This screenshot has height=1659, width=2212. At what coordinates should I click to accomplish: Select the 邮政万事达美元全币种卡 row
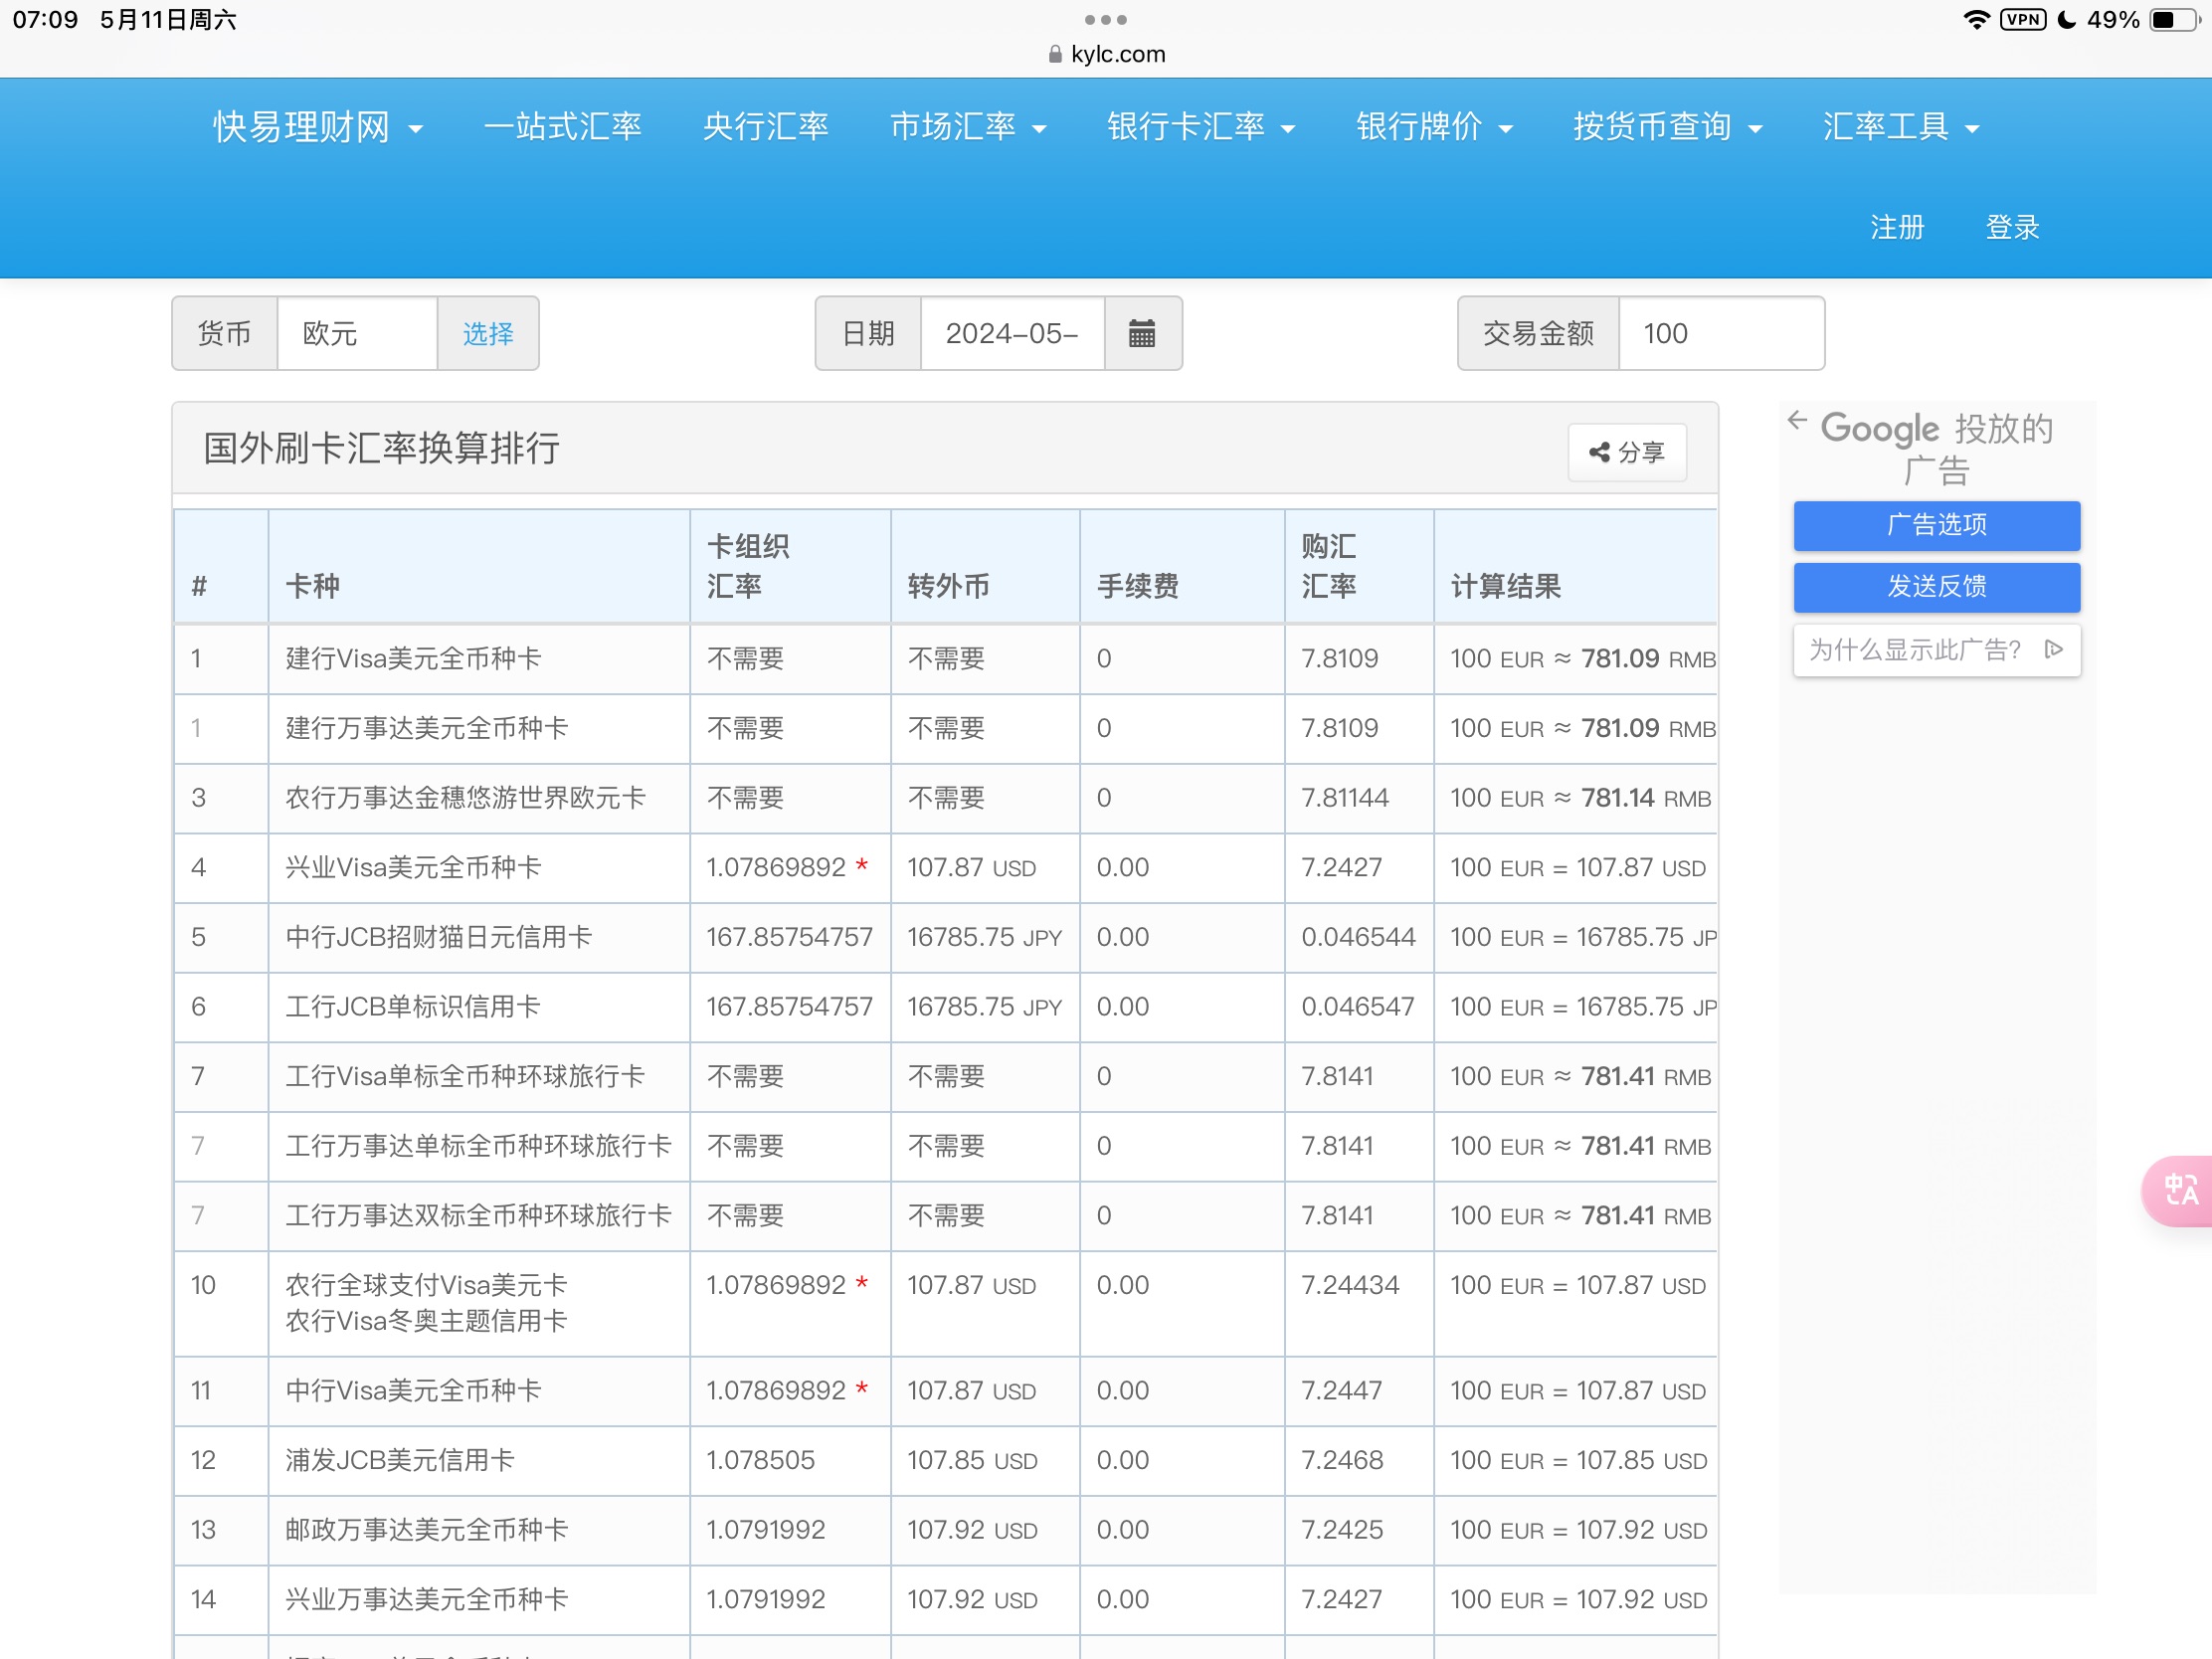pyautogui.click(x=945, y=1530)
